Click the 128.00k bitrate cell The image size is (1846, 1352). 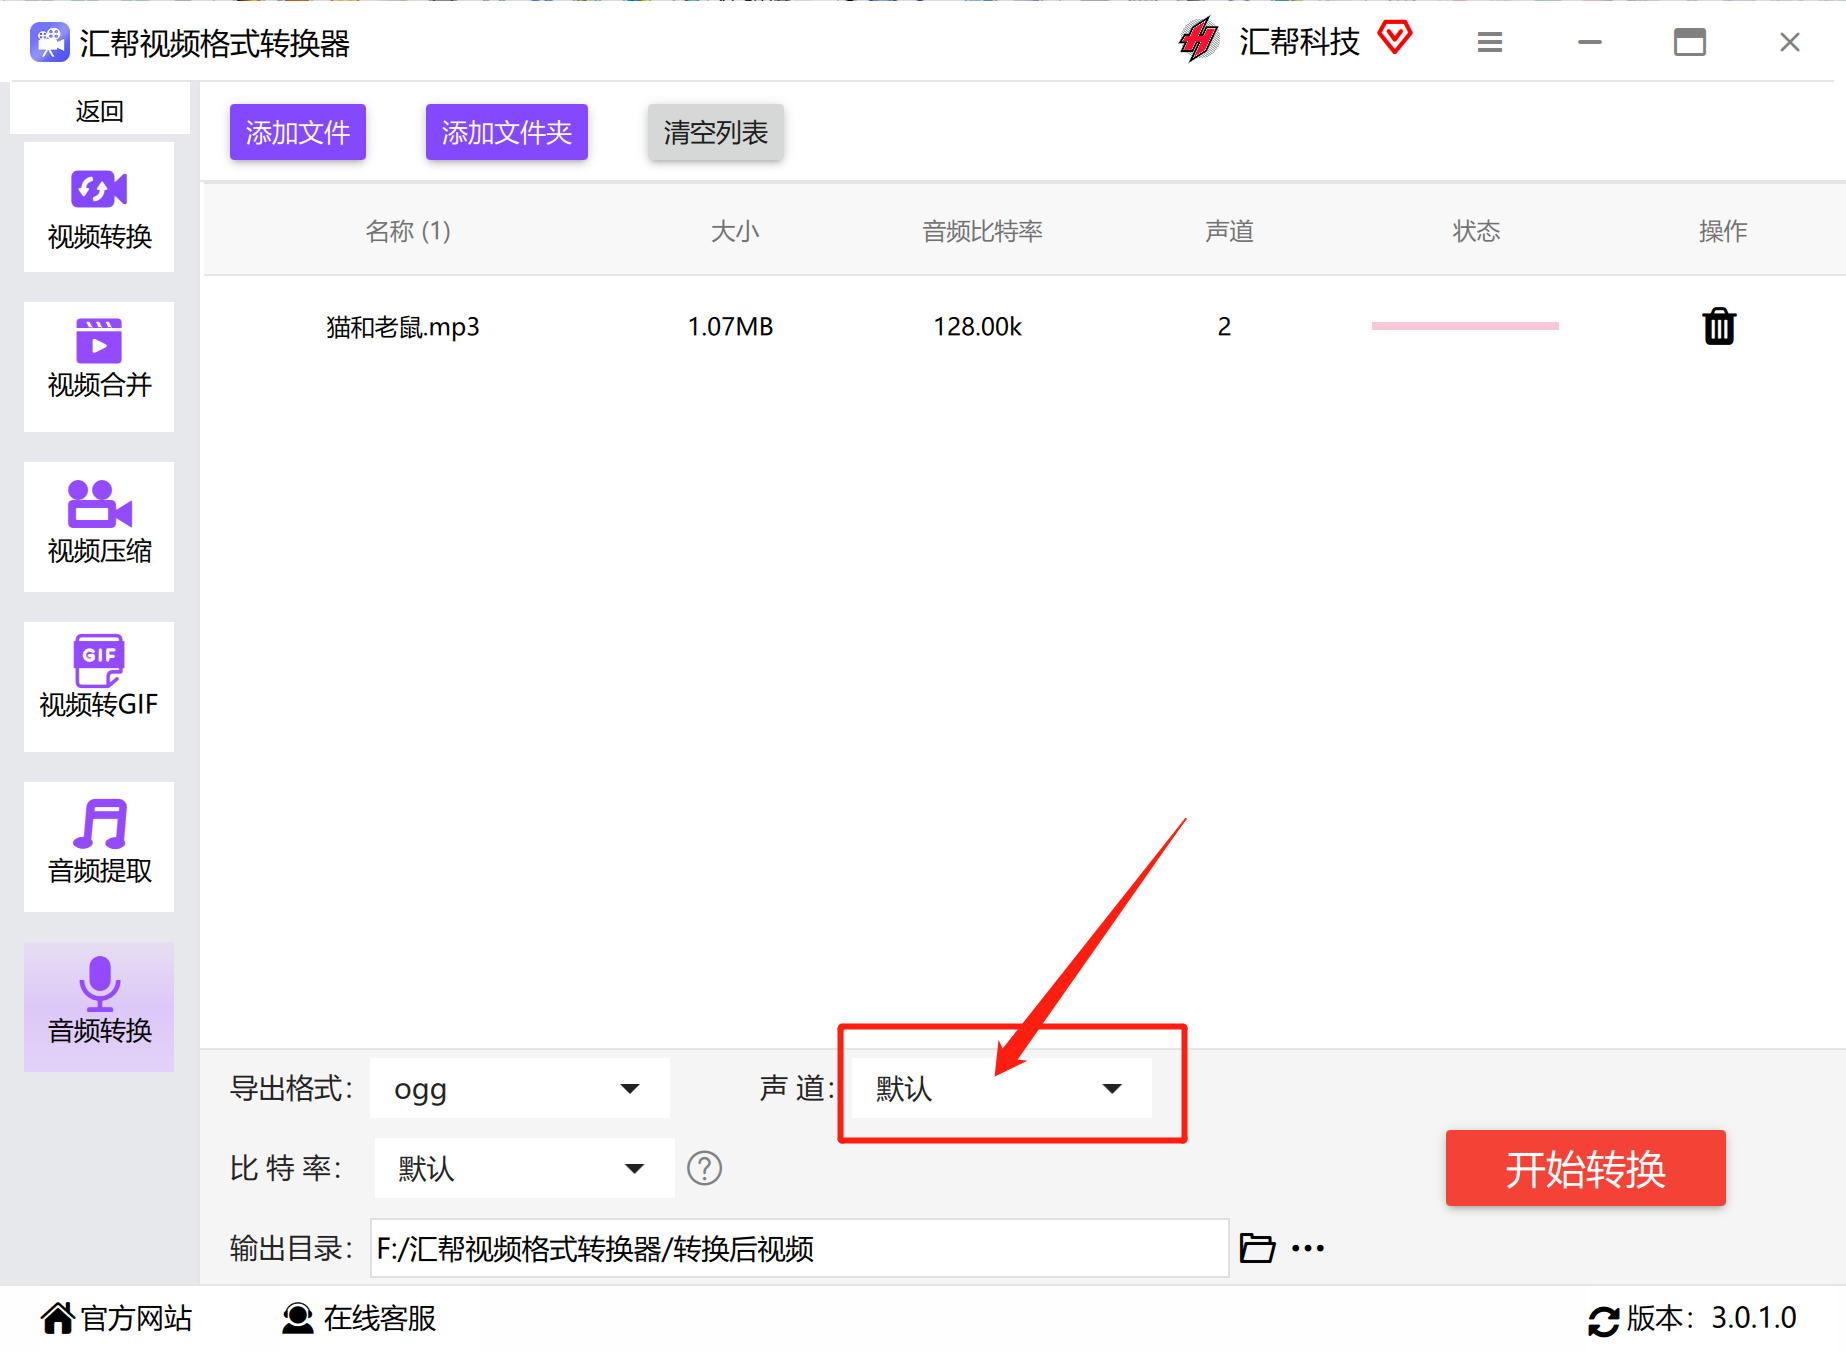point(978,327)
